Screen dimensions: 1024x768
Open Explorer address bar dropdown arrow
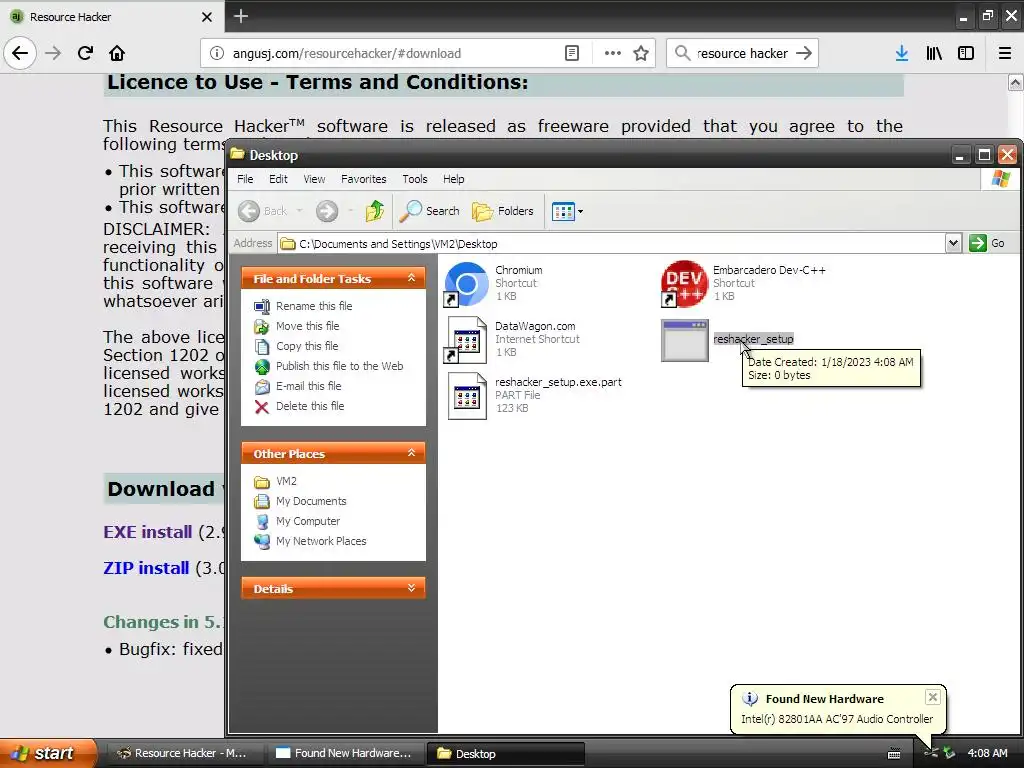pos(953,244)
